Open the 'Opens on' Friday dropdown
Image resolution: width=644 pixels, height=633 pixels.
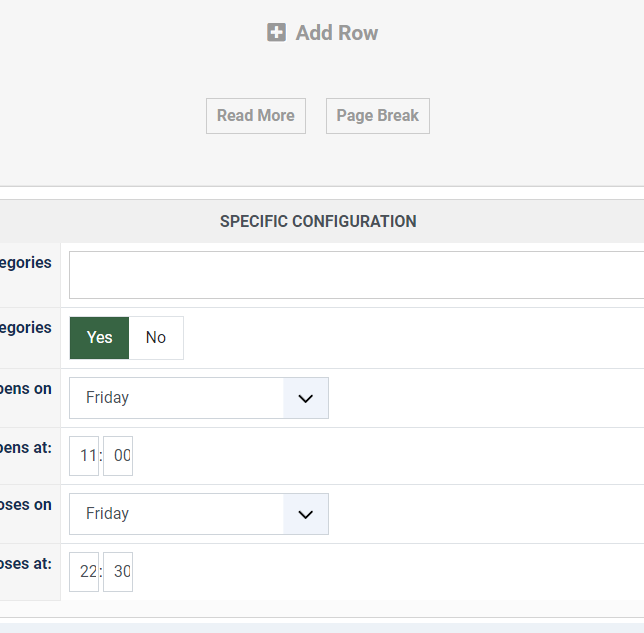coord(177,398)
